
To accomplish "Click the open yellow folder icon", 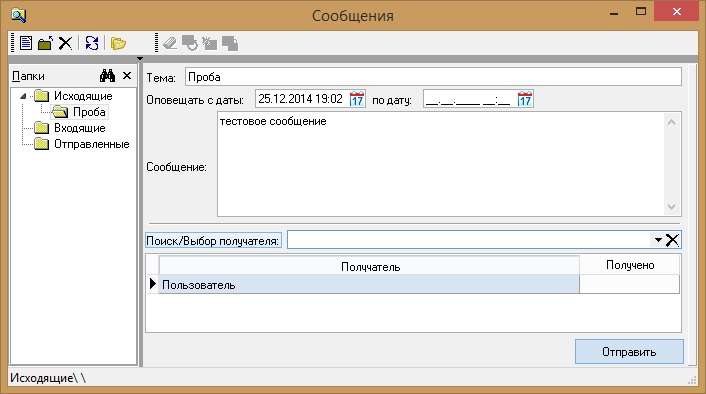I will tap(118, 43).
